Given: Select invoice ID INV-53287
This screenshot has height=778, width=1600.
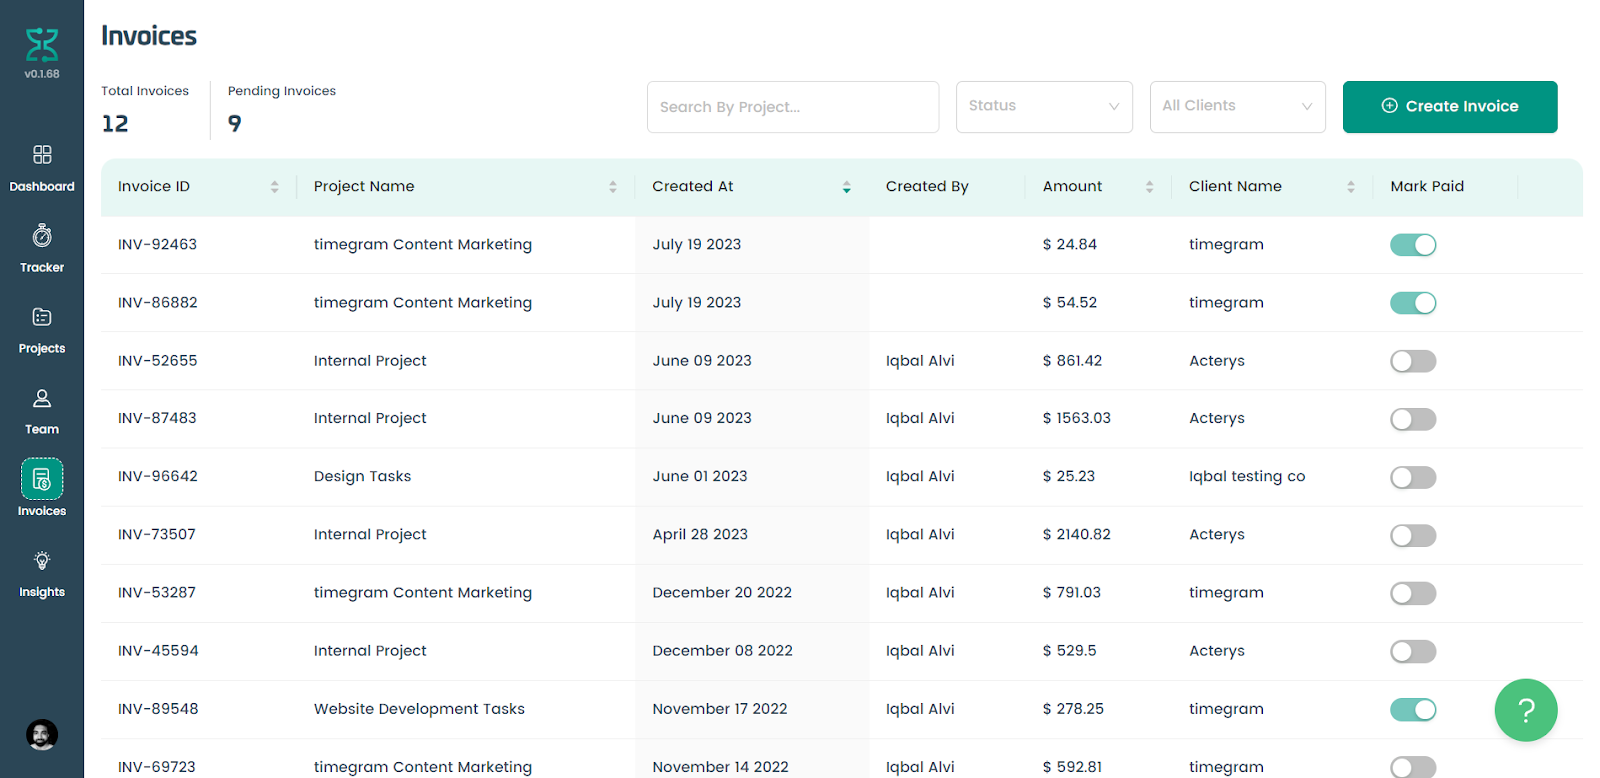Looking at the screenshot, I should (157, 593).
